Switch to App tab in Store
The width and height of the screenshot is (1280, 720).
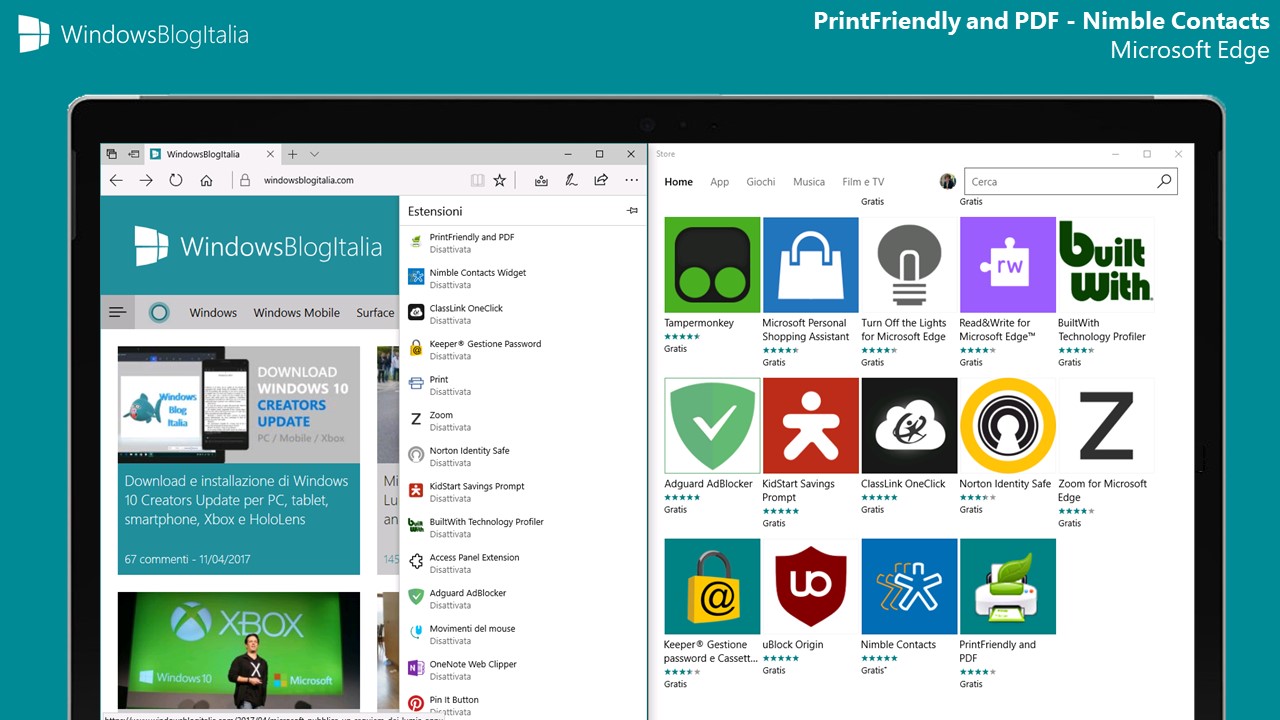tap(719, 182)
